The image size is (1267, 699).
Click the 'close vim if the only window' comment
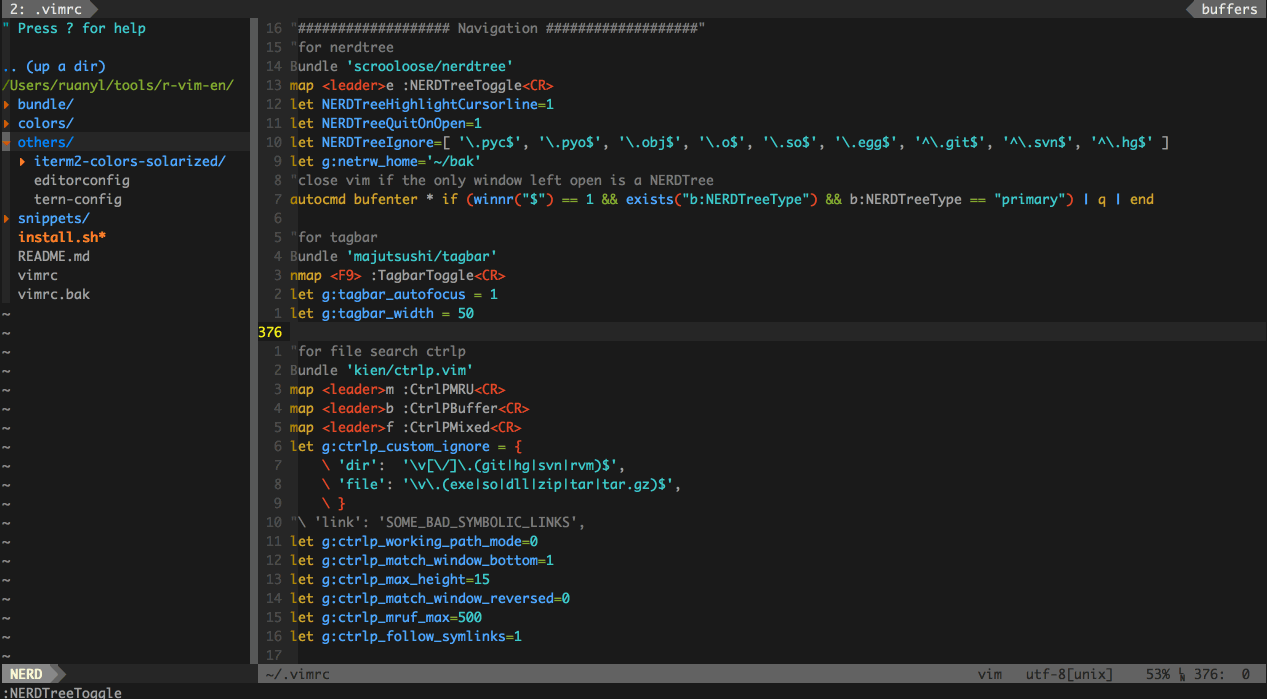tap(502, 180)
